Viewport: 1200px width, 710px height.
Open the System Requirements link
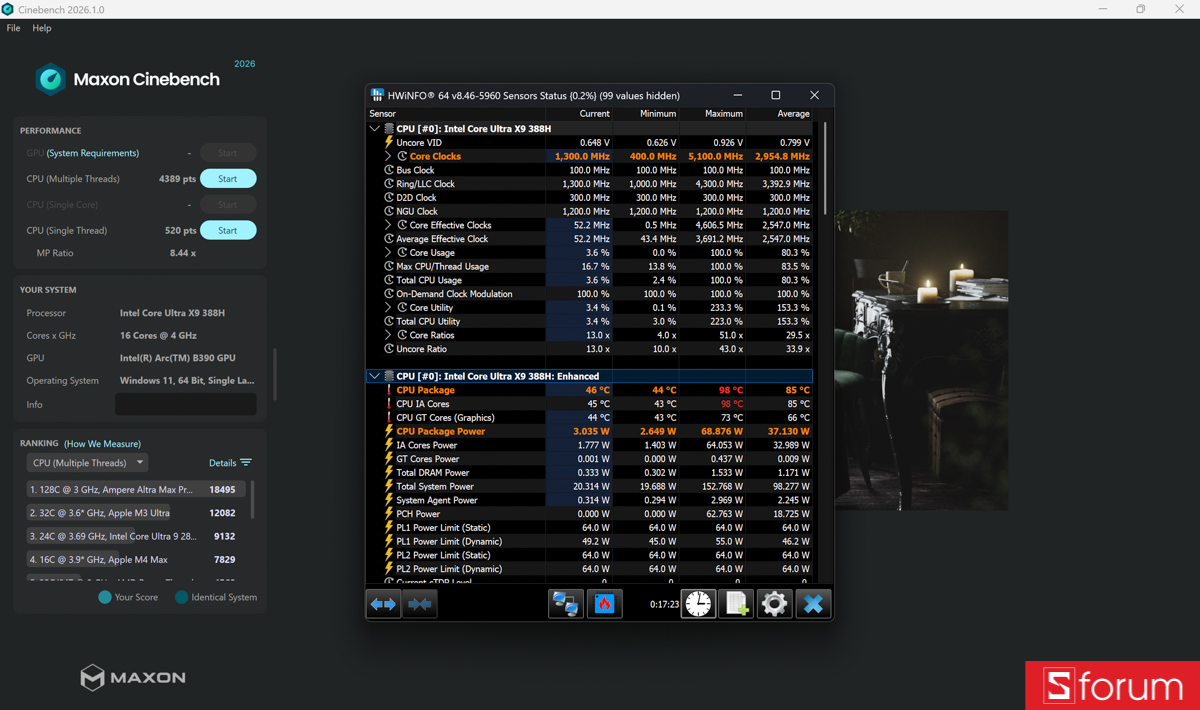[x=93, y=153]
